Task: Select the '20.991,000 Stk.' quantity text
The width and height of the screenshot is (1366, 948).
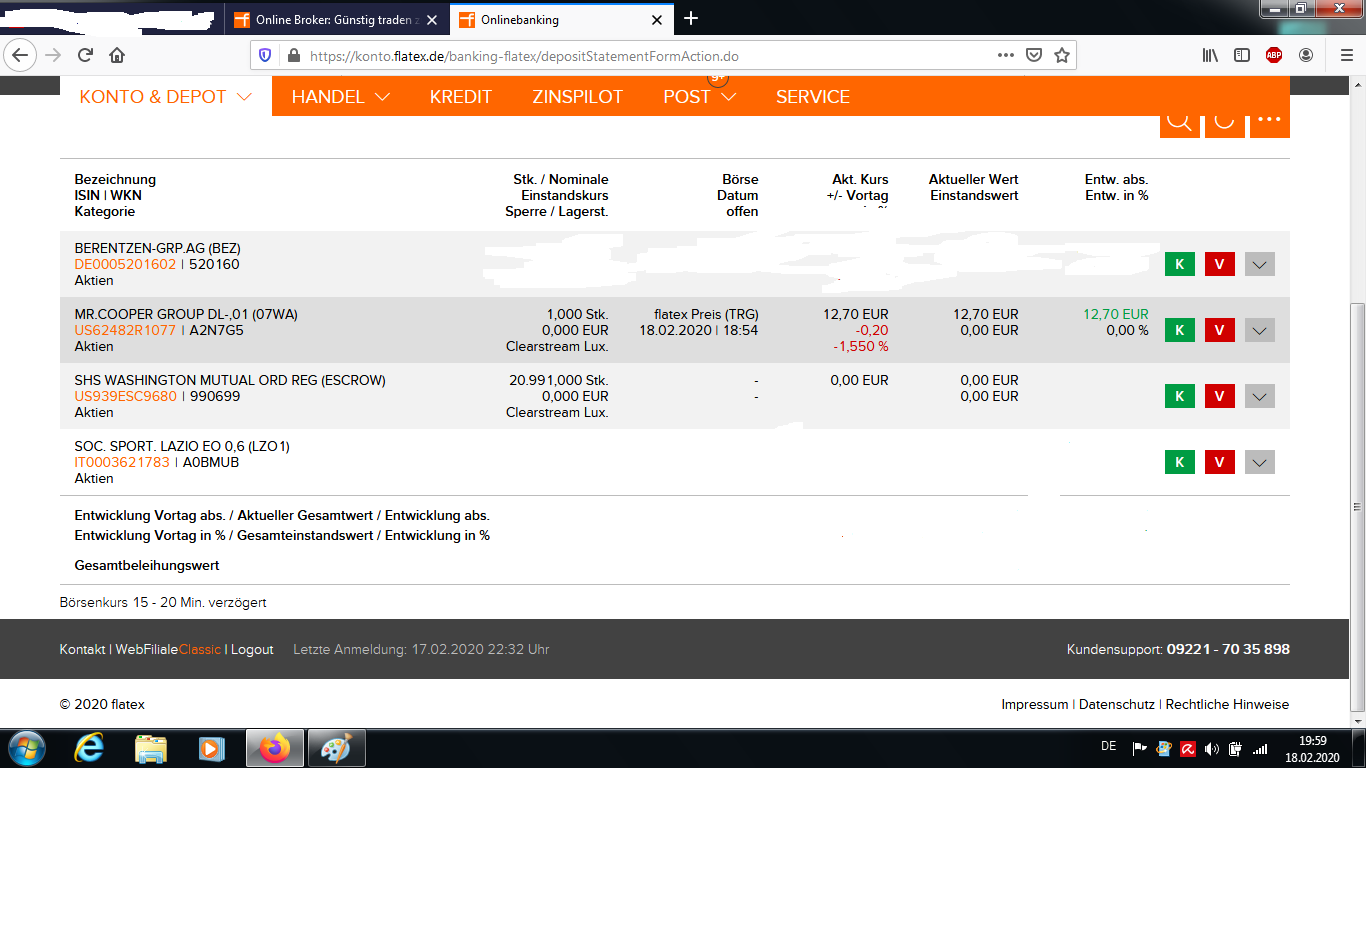Action: 558,380
